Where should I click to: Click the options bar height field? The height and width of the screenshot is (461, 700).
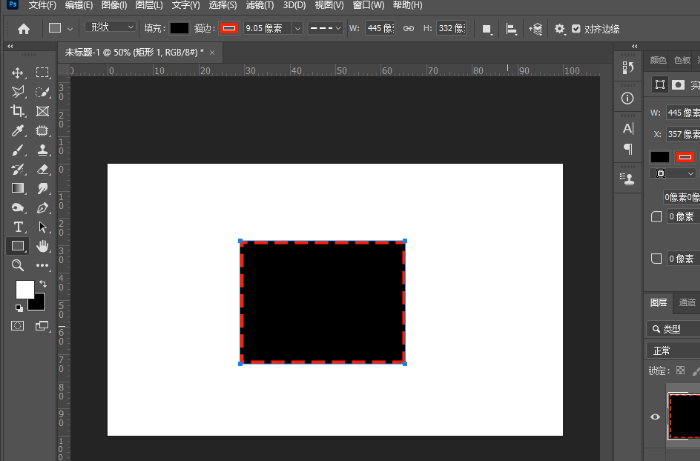[451, 28]
